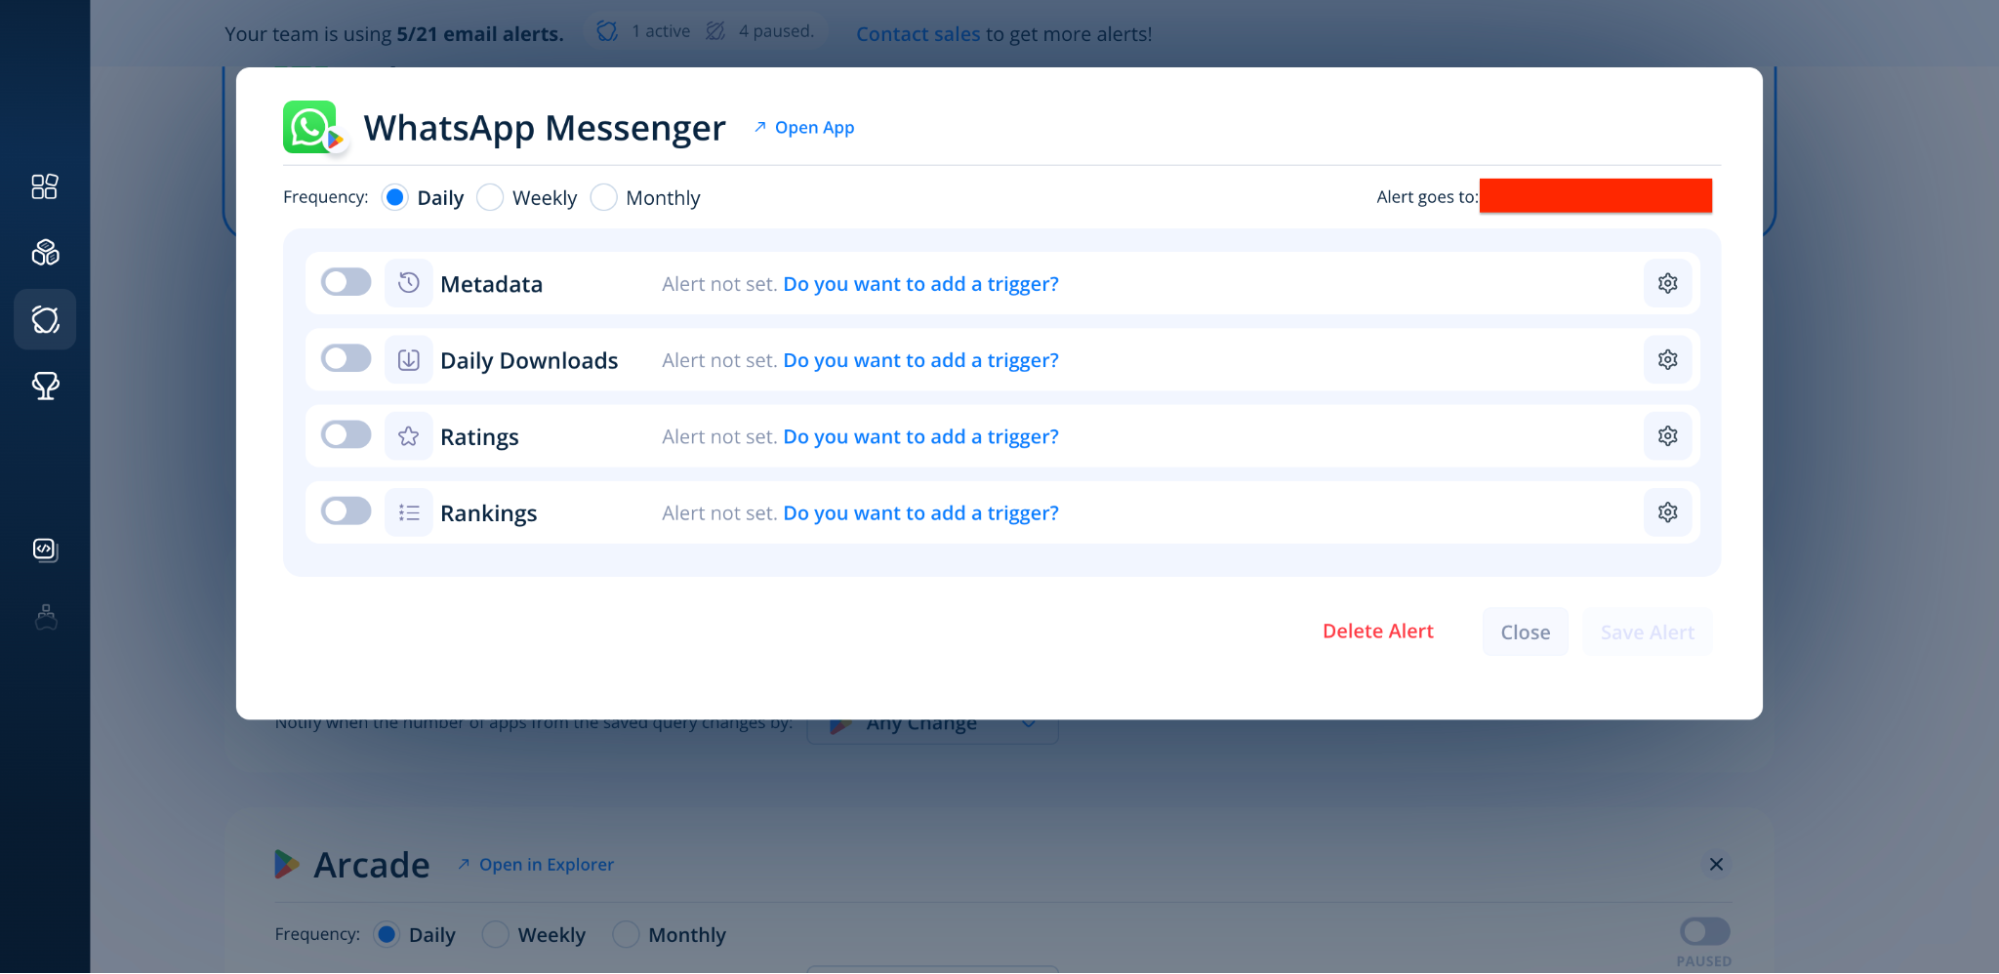Click the '5/21 email alerts.' text
This screenshot has height=974, width=1999.
tap(480, 34)
